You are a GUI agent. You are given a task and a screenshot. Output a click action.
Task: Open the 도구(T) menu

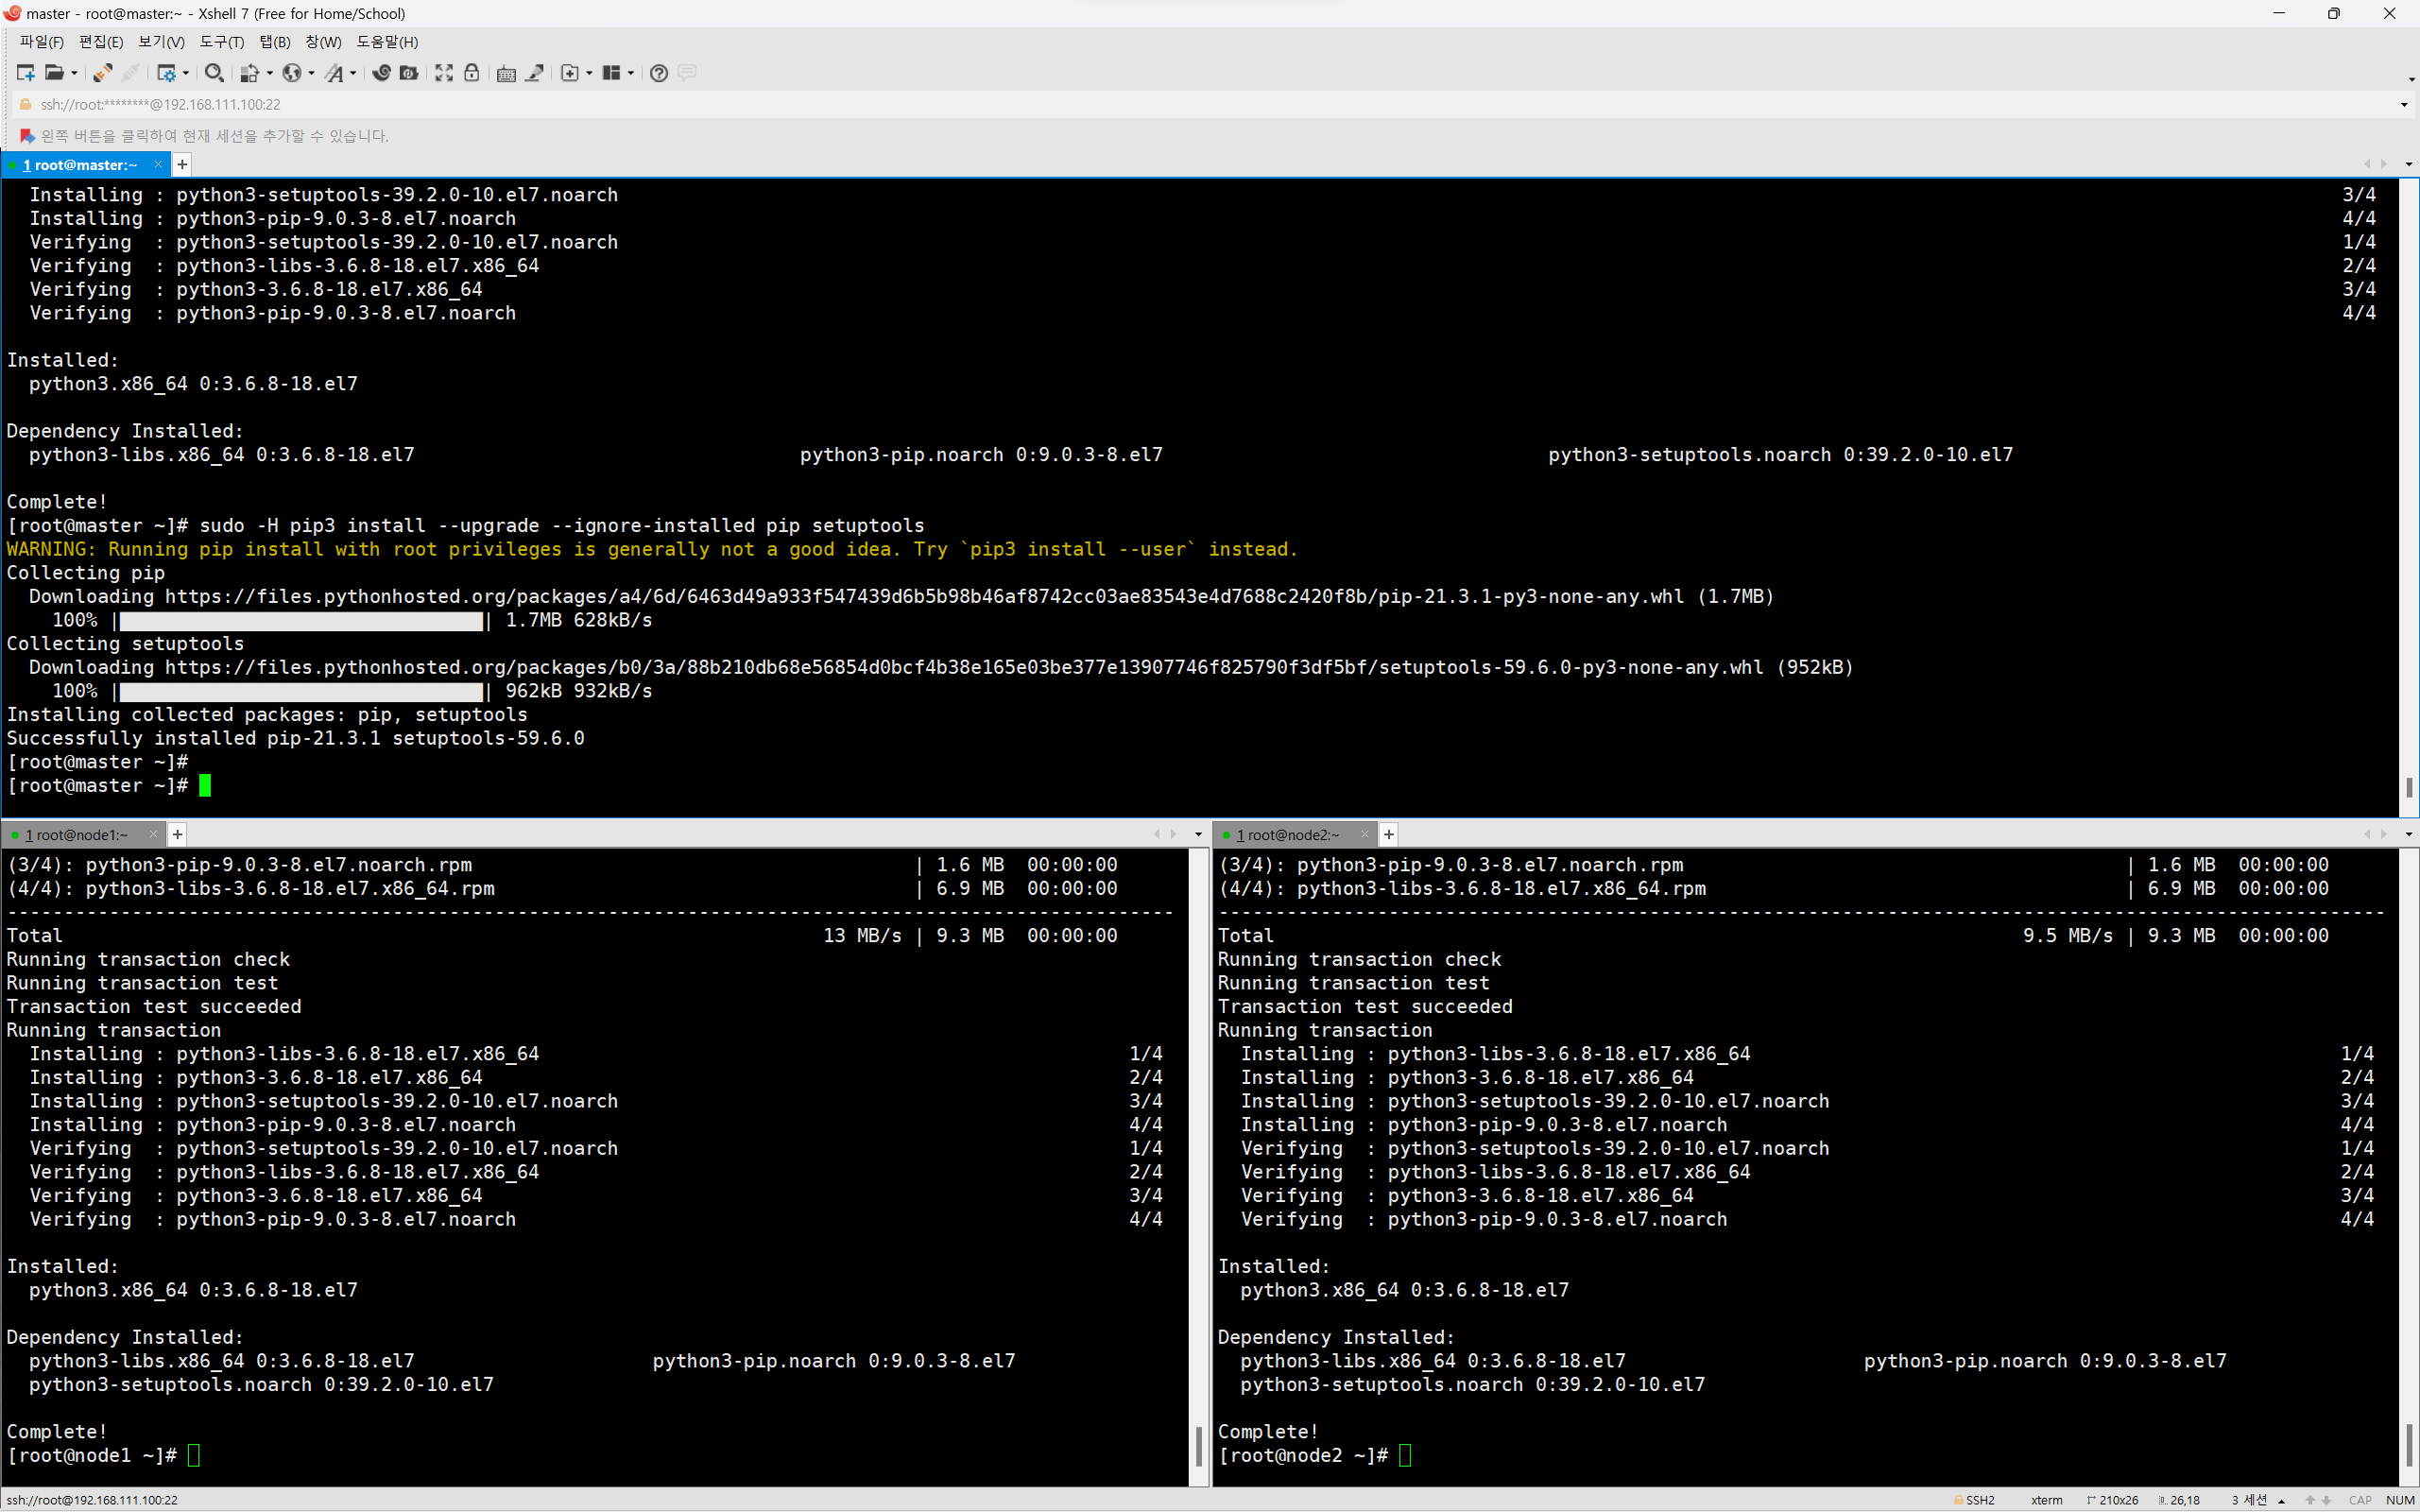[221, 42]
